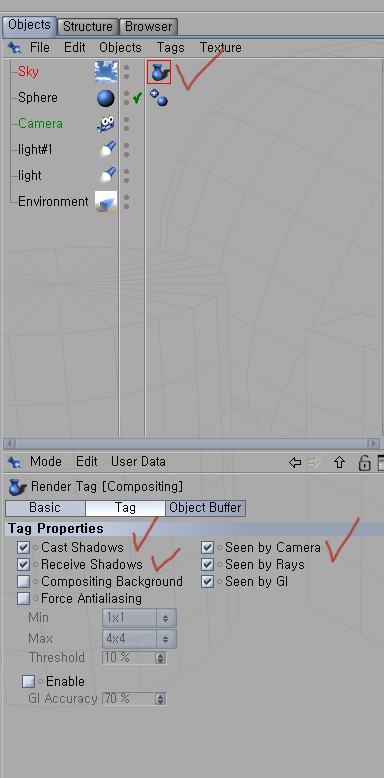Click the Threshold percentage spinner arrows
384x778 pixels.
pos(160,658)
